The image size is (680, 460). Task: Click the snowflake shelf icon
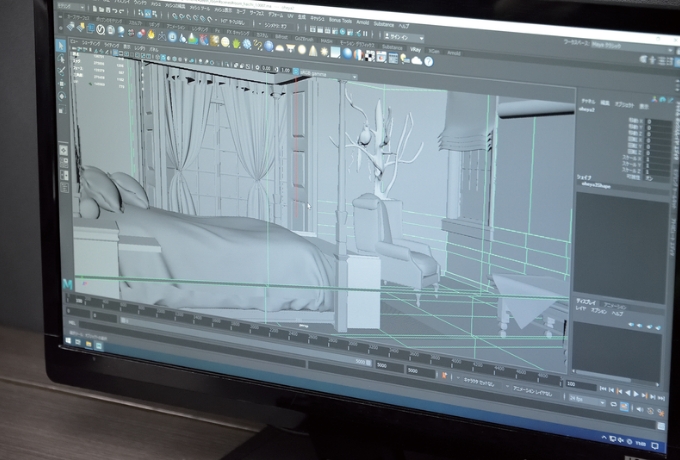tap(247, 44)
